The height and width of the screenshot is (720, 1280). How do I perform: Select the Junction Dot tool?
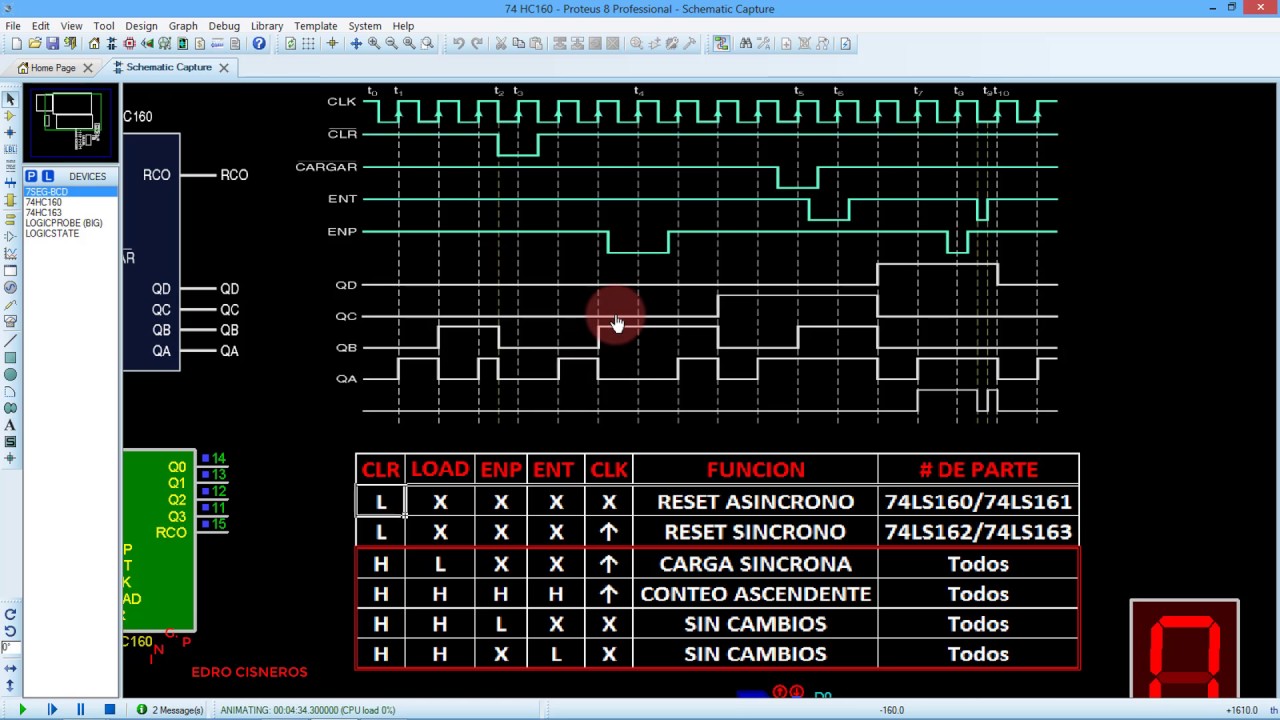(x=10, y=132)
